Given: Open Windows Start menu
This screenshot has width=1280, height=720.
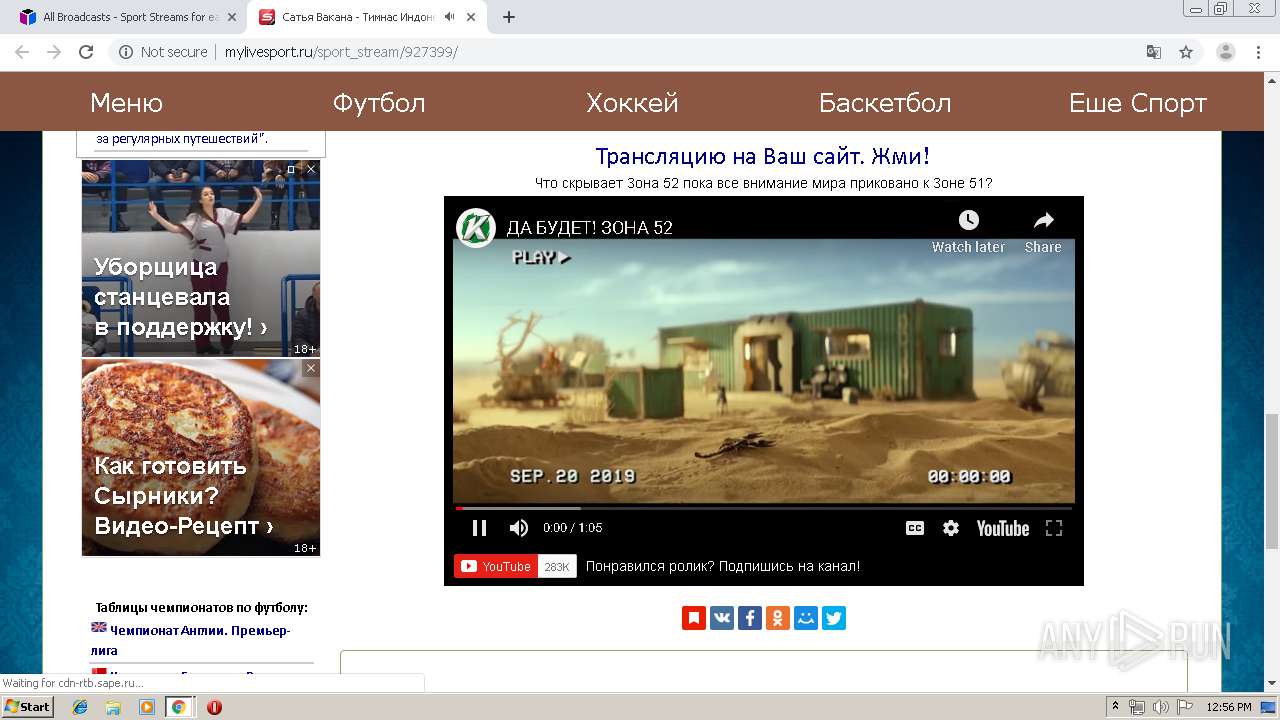Looking at the screenshot, I should click(x=28, y=707).
